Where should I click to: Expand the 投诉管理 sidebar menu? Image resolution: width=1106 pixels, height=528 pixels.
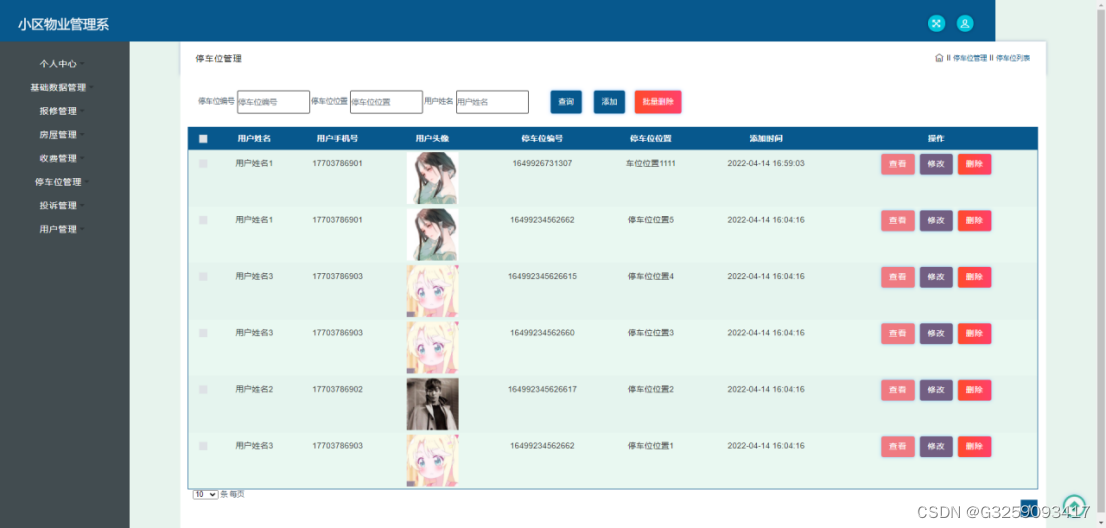(x=62, y=206)
